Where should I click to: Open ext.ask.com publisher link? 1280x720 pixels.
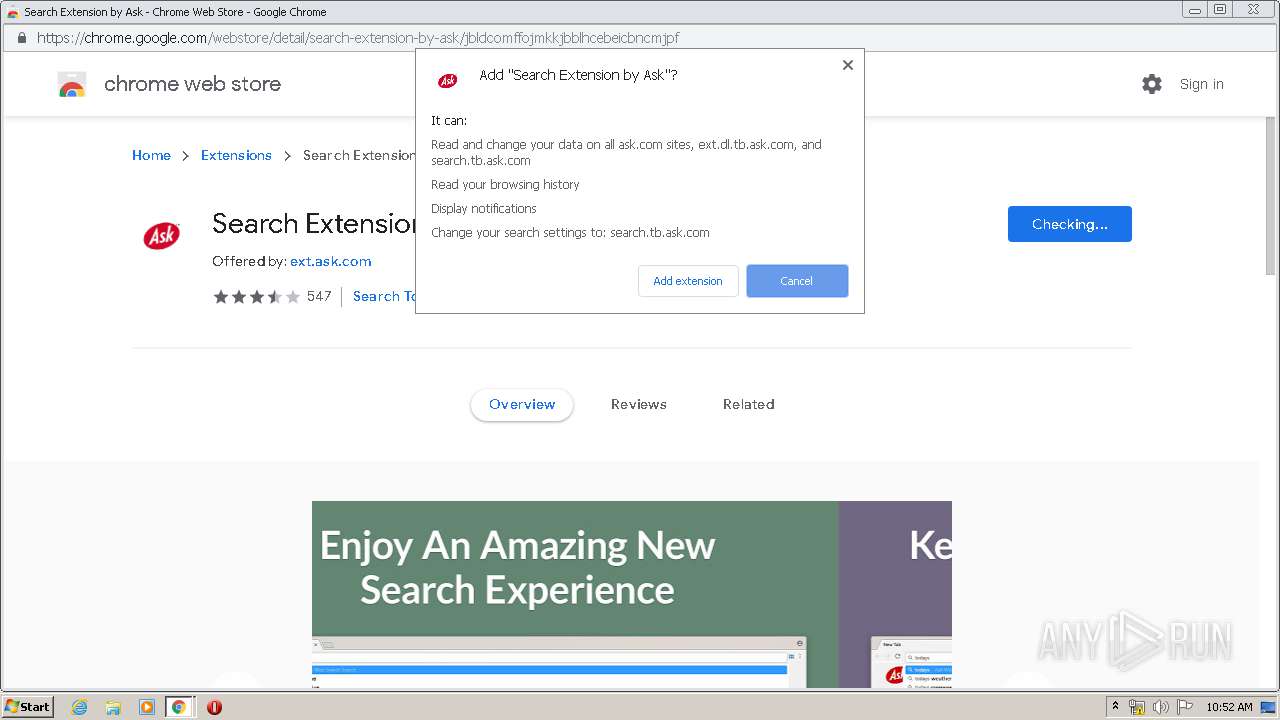coord(331,261)
